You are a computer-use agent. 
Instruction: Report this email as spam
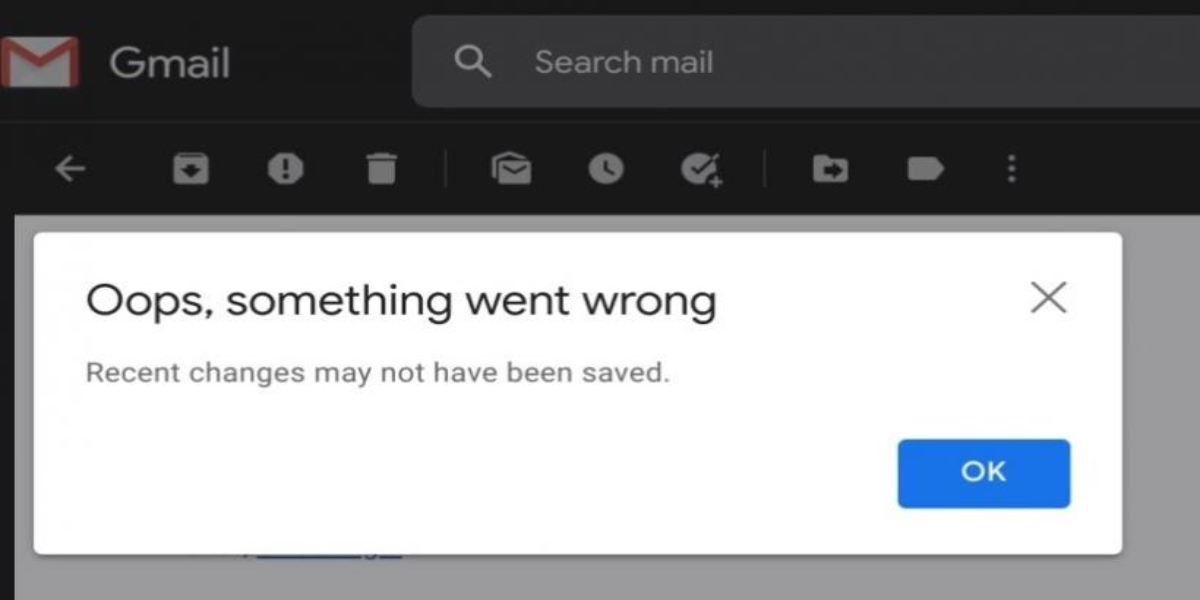[285, 169]
